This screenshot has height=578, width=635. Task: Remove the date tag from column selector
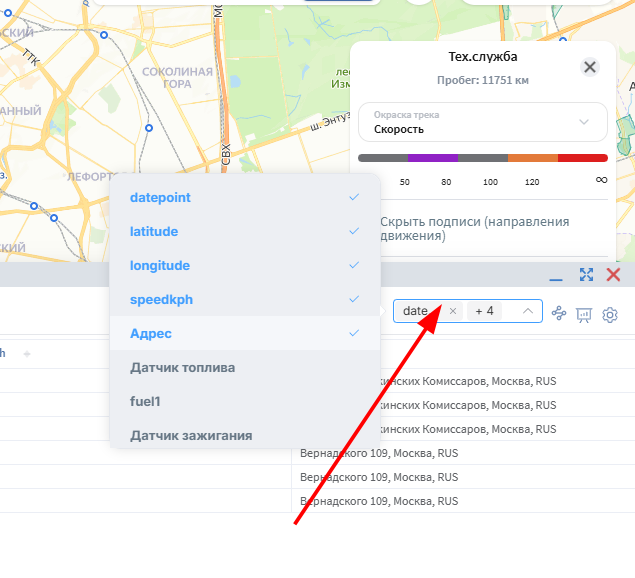point(453,311)
